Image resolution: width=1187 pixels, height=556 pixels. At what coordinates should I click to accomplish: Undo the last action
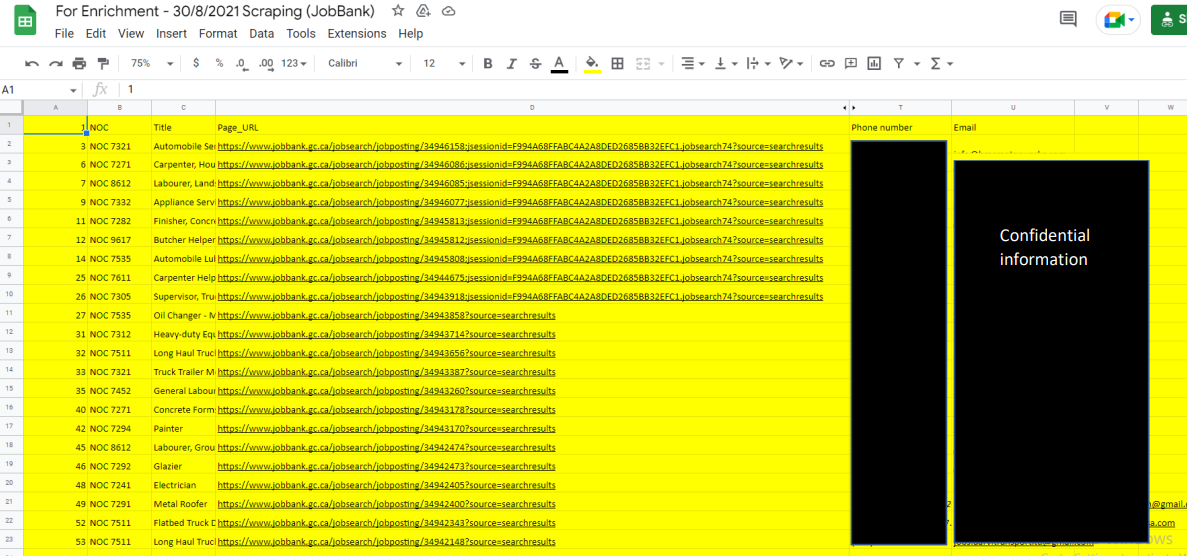32,64
